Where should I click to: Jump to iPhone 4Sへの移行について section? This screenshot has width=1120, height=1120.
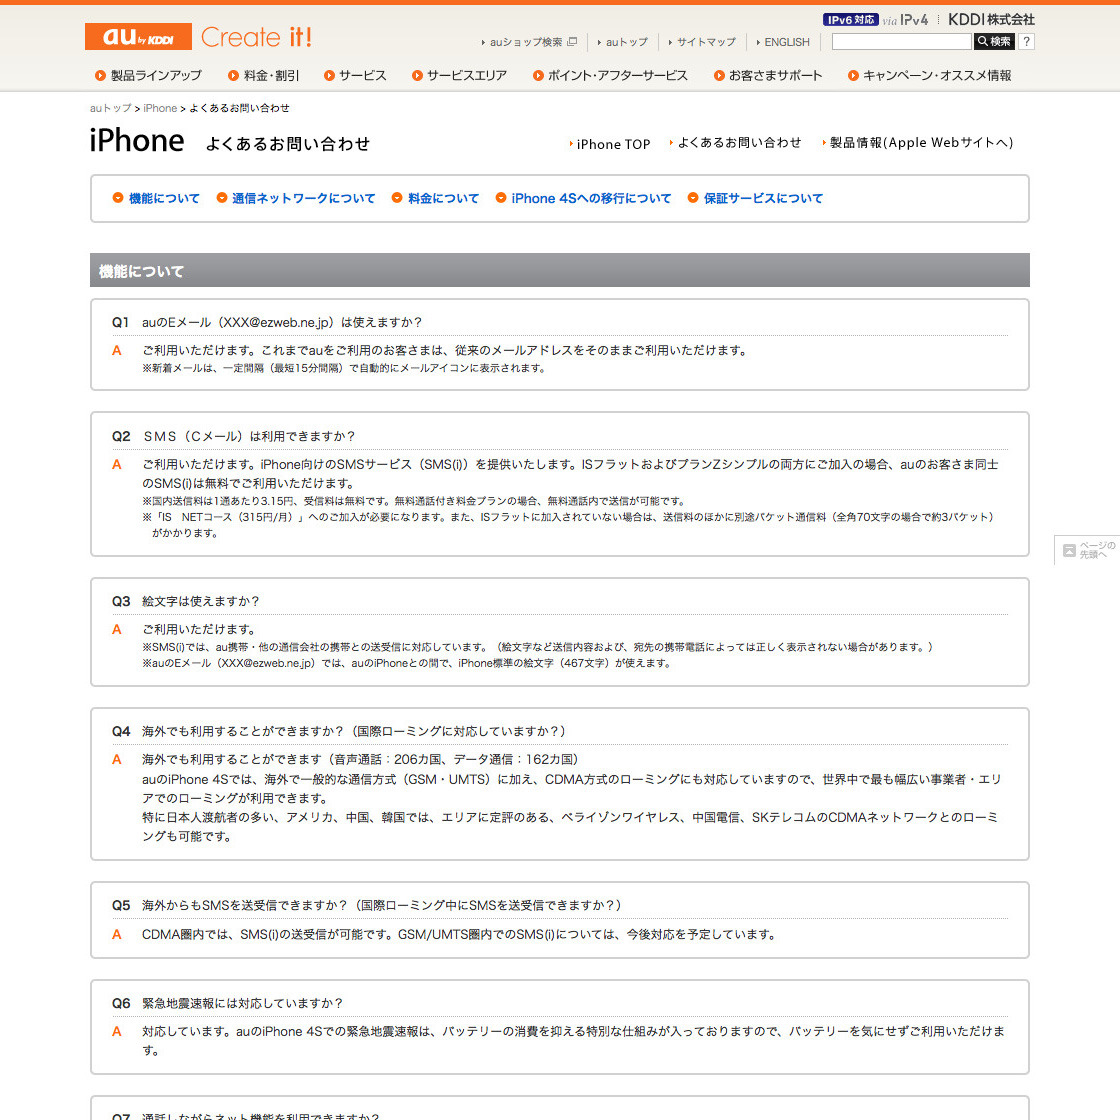[x=591, y=199]
